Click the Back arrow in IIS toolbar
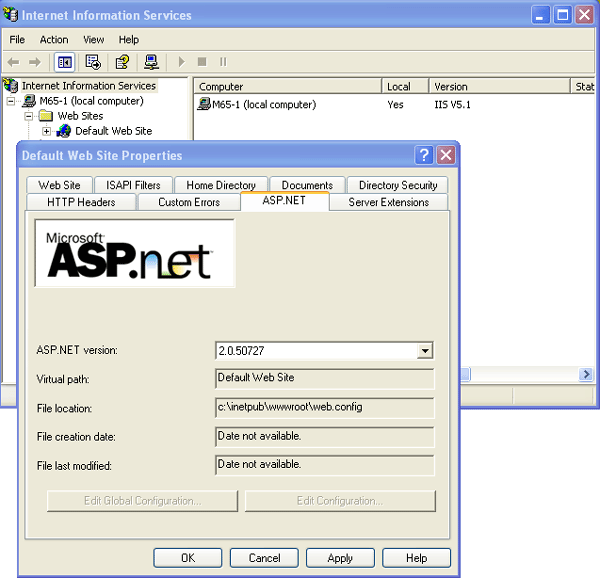 point(13,62)
